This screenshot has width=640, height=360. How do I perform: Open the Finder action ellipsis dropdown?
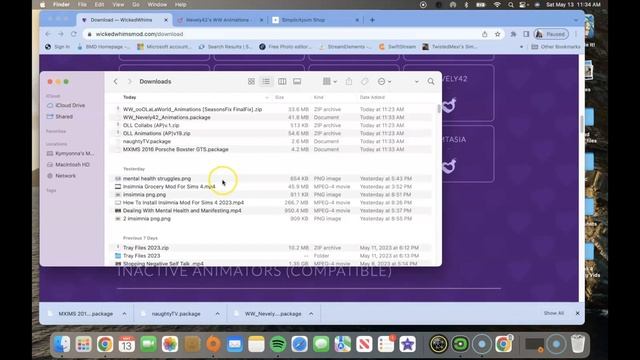[384, 82]
